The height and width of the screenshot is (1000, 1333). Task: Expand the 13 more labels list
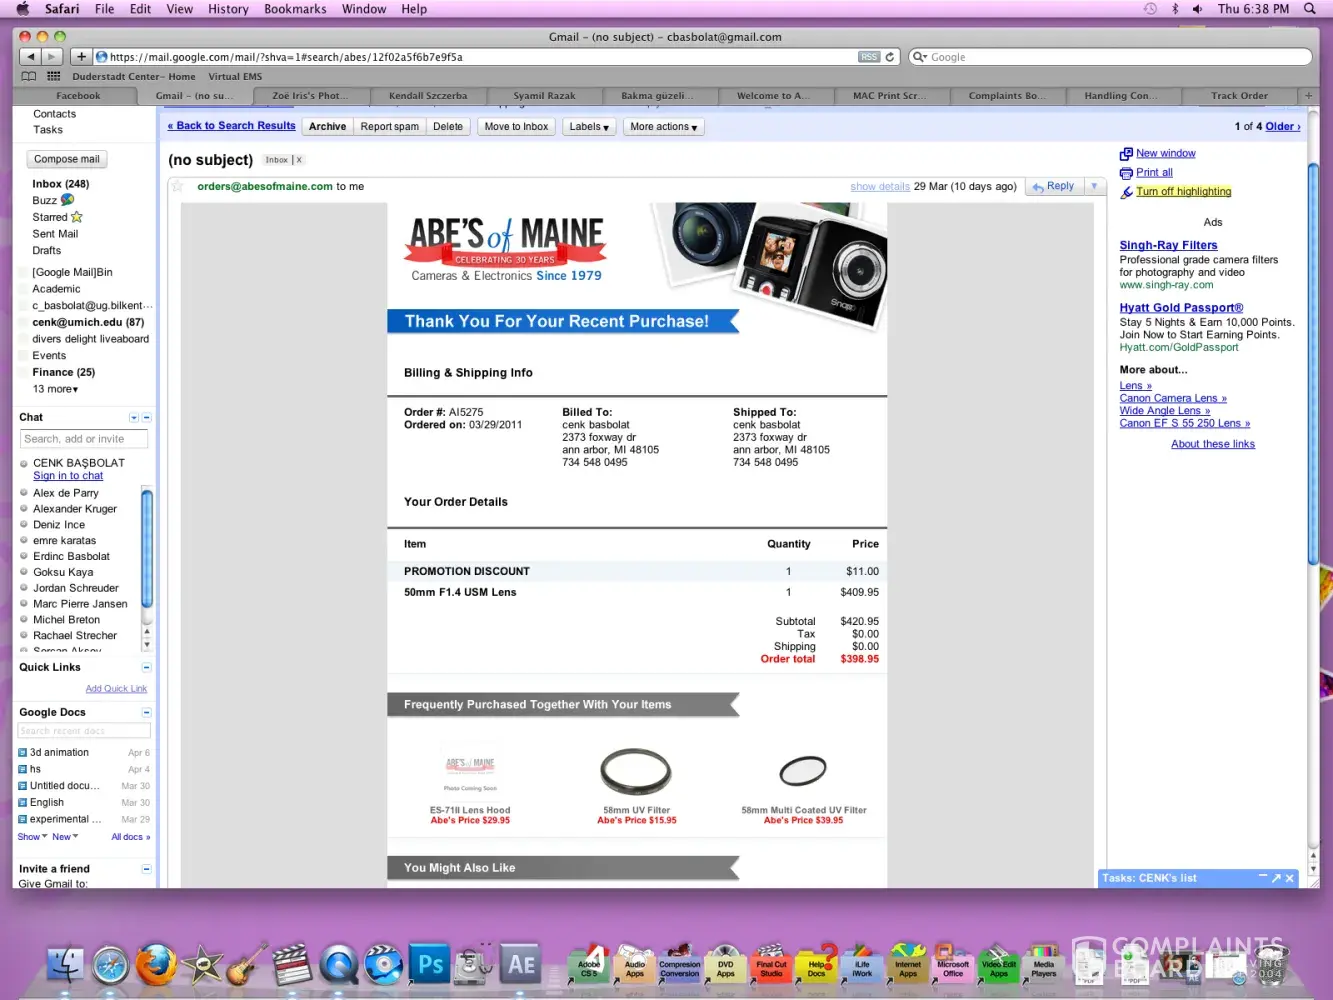[55, 389]
